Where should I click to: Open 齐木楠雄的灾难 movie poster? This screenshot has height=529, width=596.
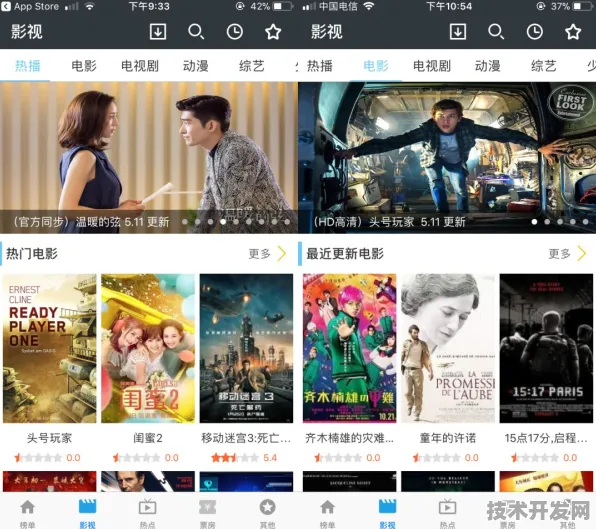349,348
